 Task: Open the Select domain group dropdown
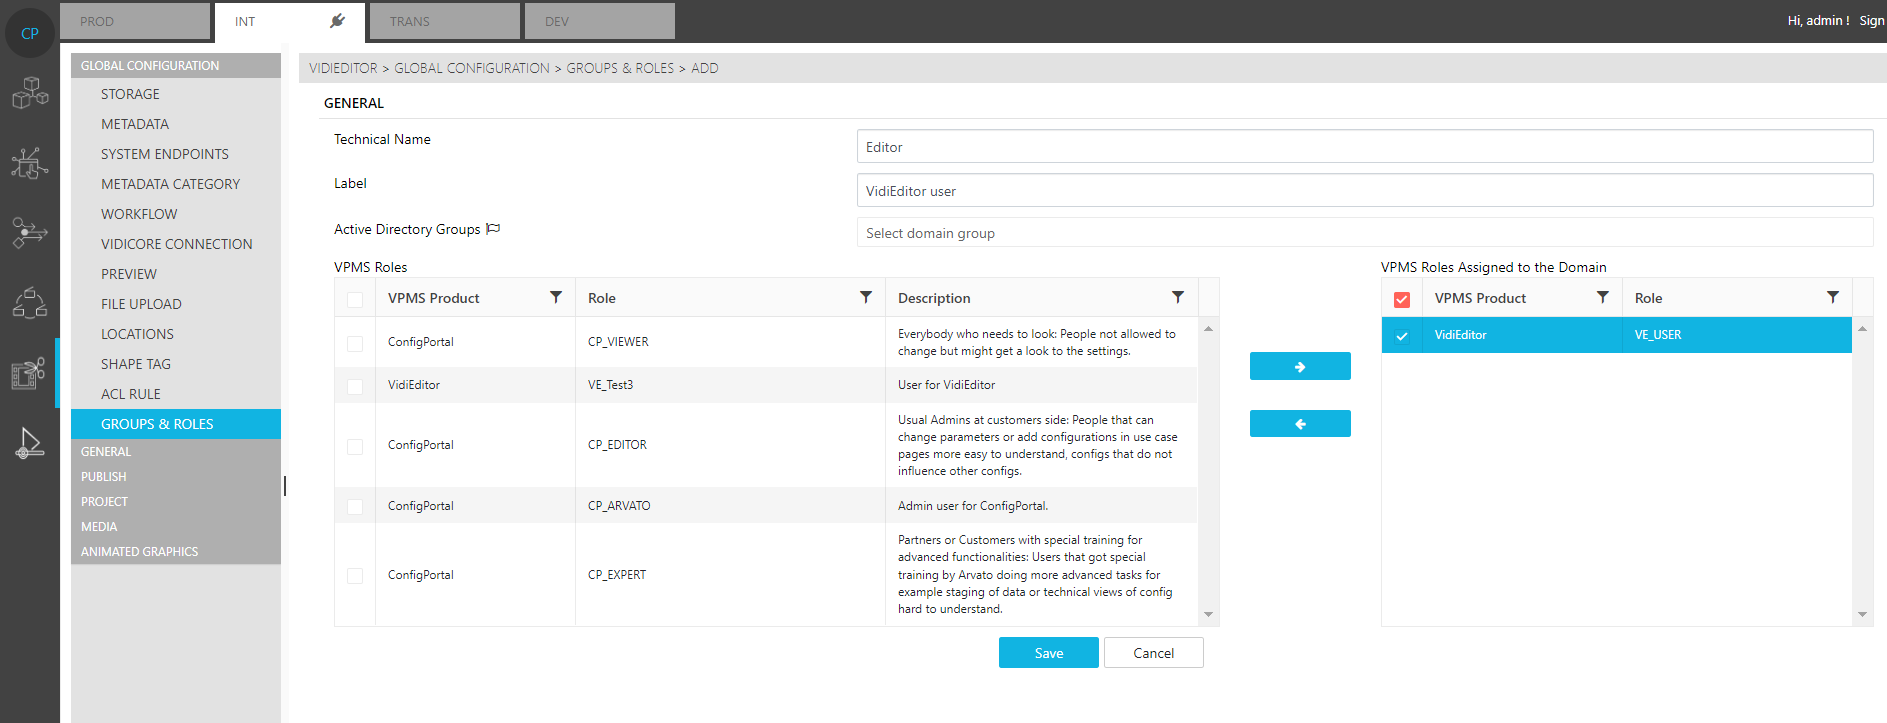[1364, 233]
